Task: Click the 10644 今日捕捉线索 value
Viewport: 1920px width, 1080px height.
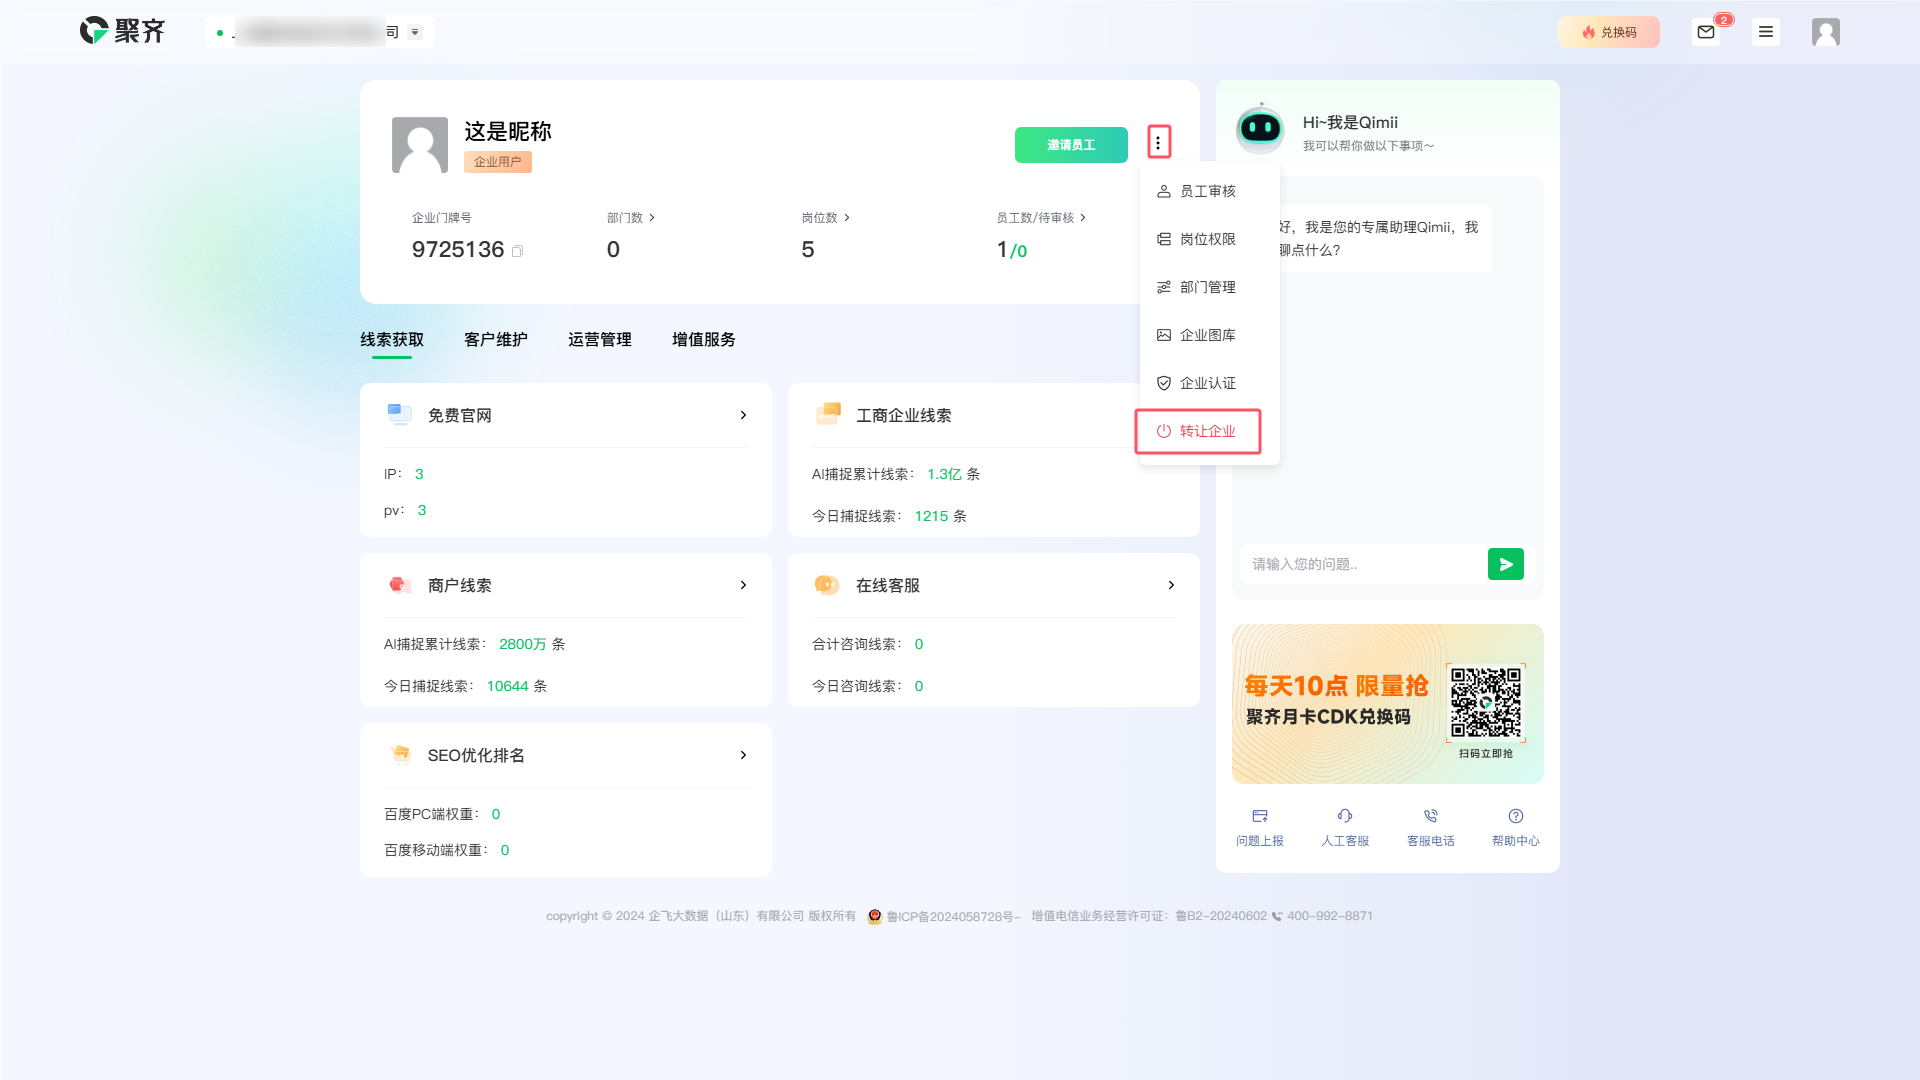Action: tap(508, 686)
